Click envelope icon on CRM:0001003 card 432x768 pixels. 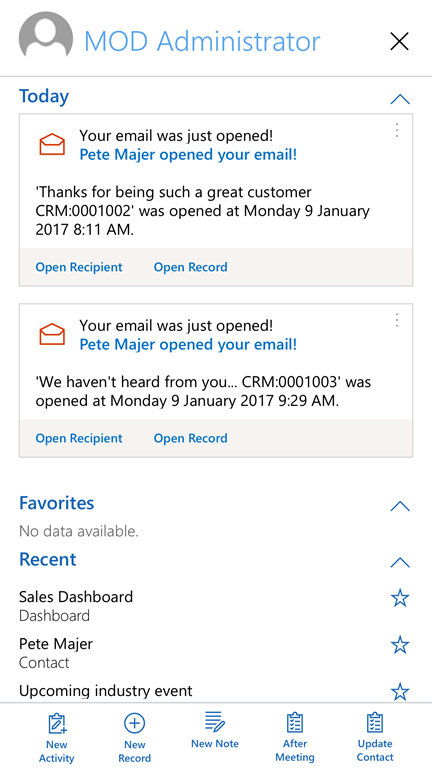(x=52, y=334)
